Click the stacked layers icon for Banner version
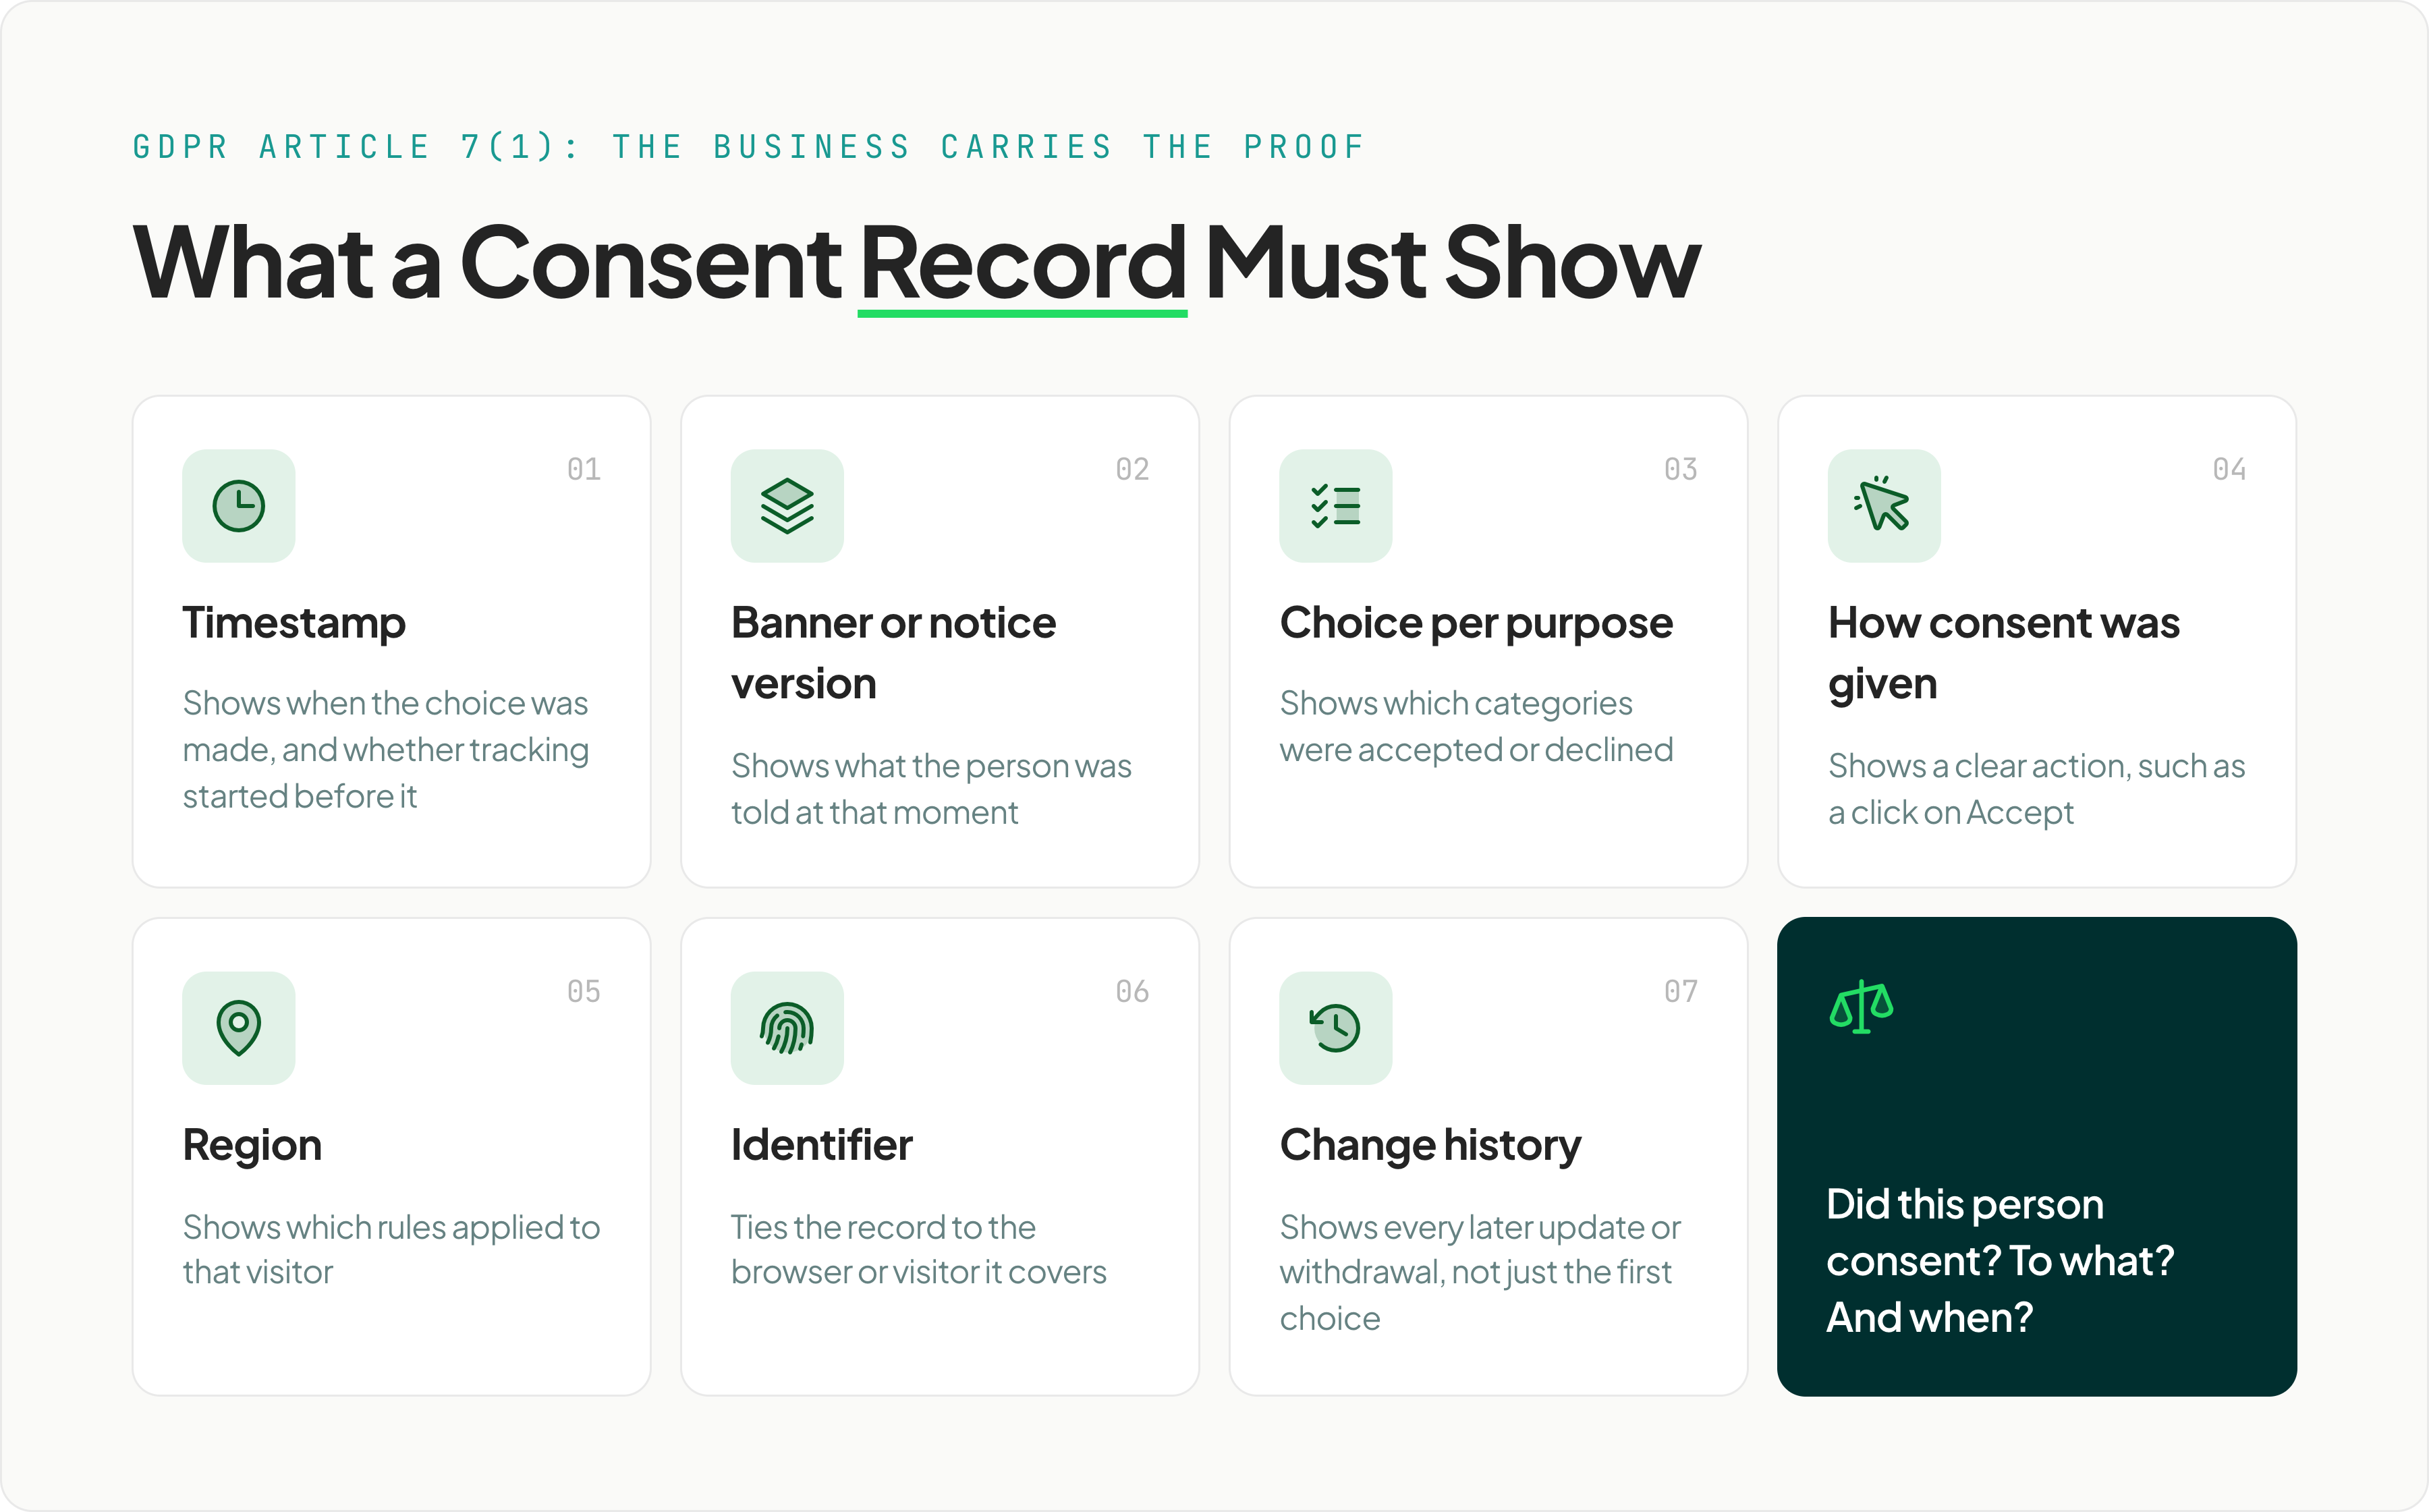This screenshot has height=1512, width=2429. [x=787, y=506]
